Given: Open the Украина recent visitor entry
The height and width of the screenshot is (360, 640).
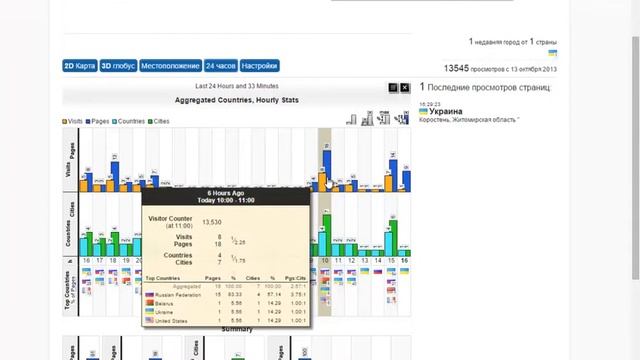Looking at the screenshot, I should pyautogui.click(x=446, y=111).
